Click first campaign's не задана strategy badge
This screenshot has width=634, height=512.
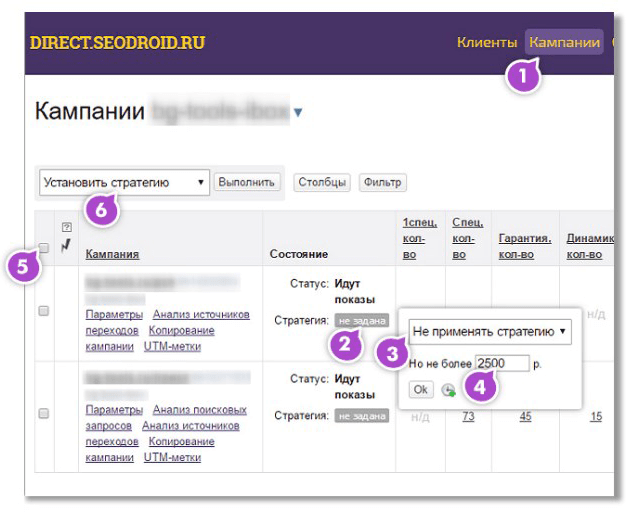362,321
